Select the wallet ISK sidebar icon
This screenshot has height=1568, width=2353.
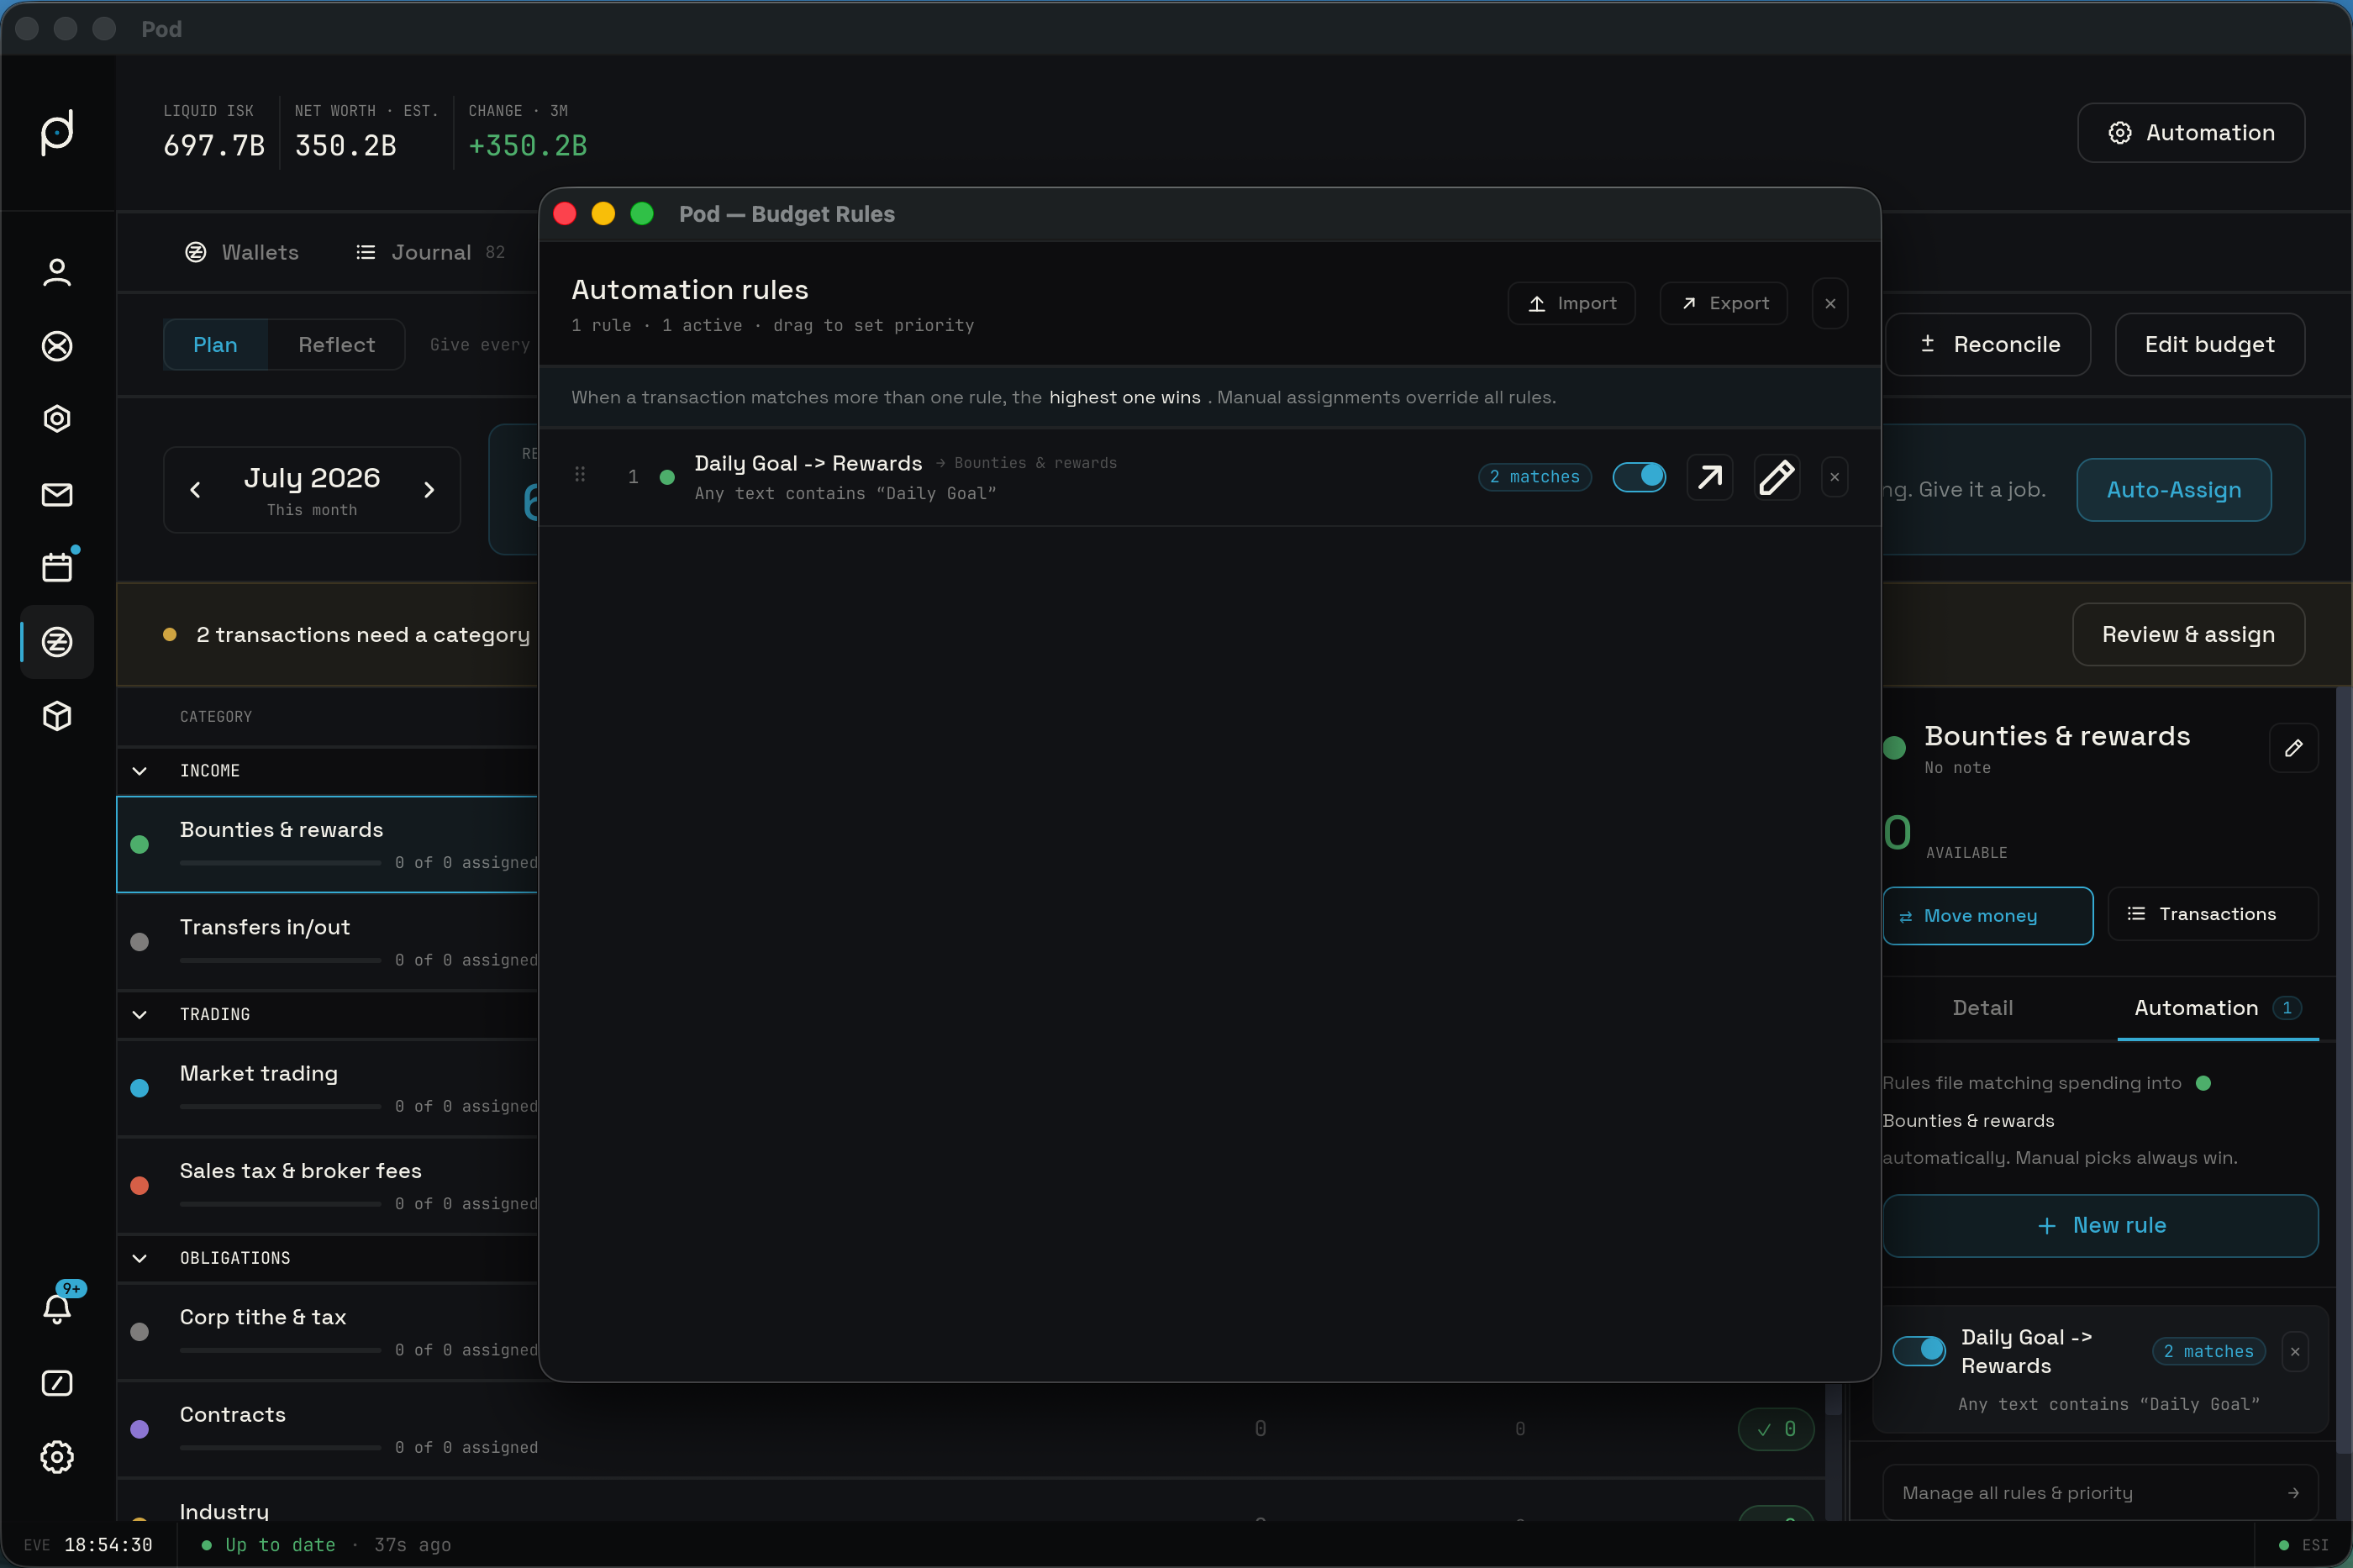pos(57,641)
